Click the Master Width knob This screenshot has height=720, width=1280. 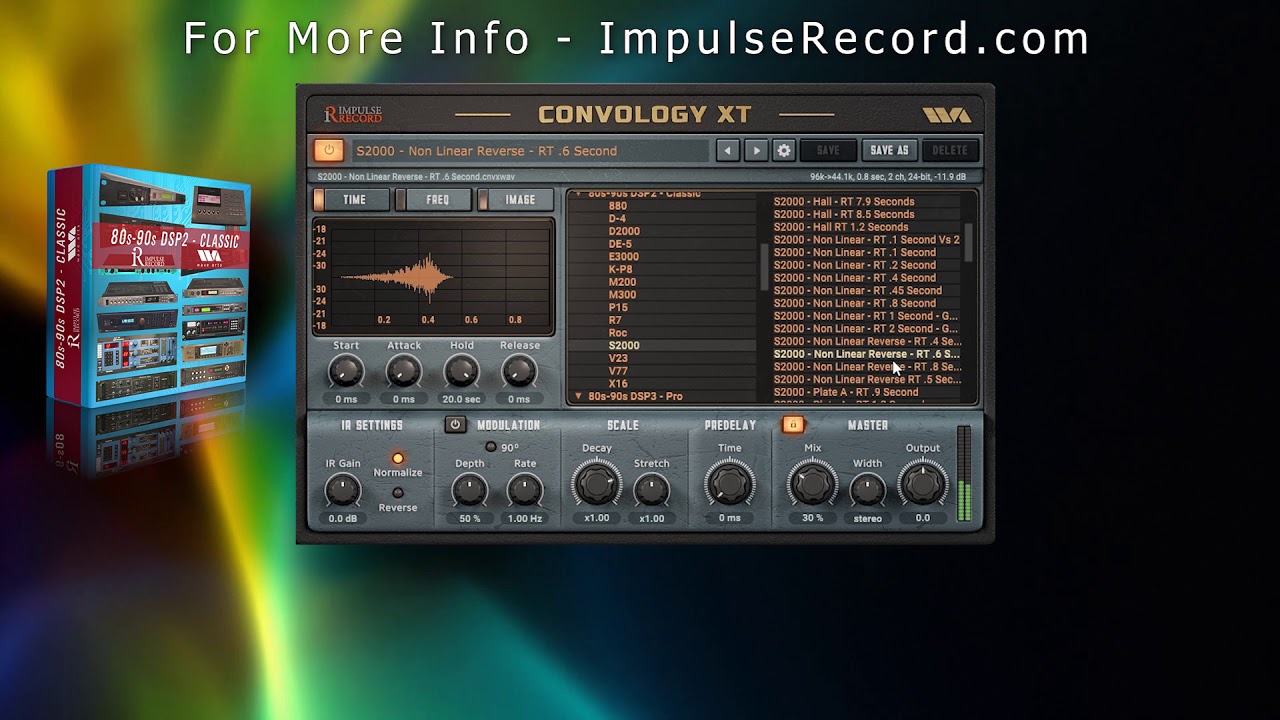tap(867, 490)
